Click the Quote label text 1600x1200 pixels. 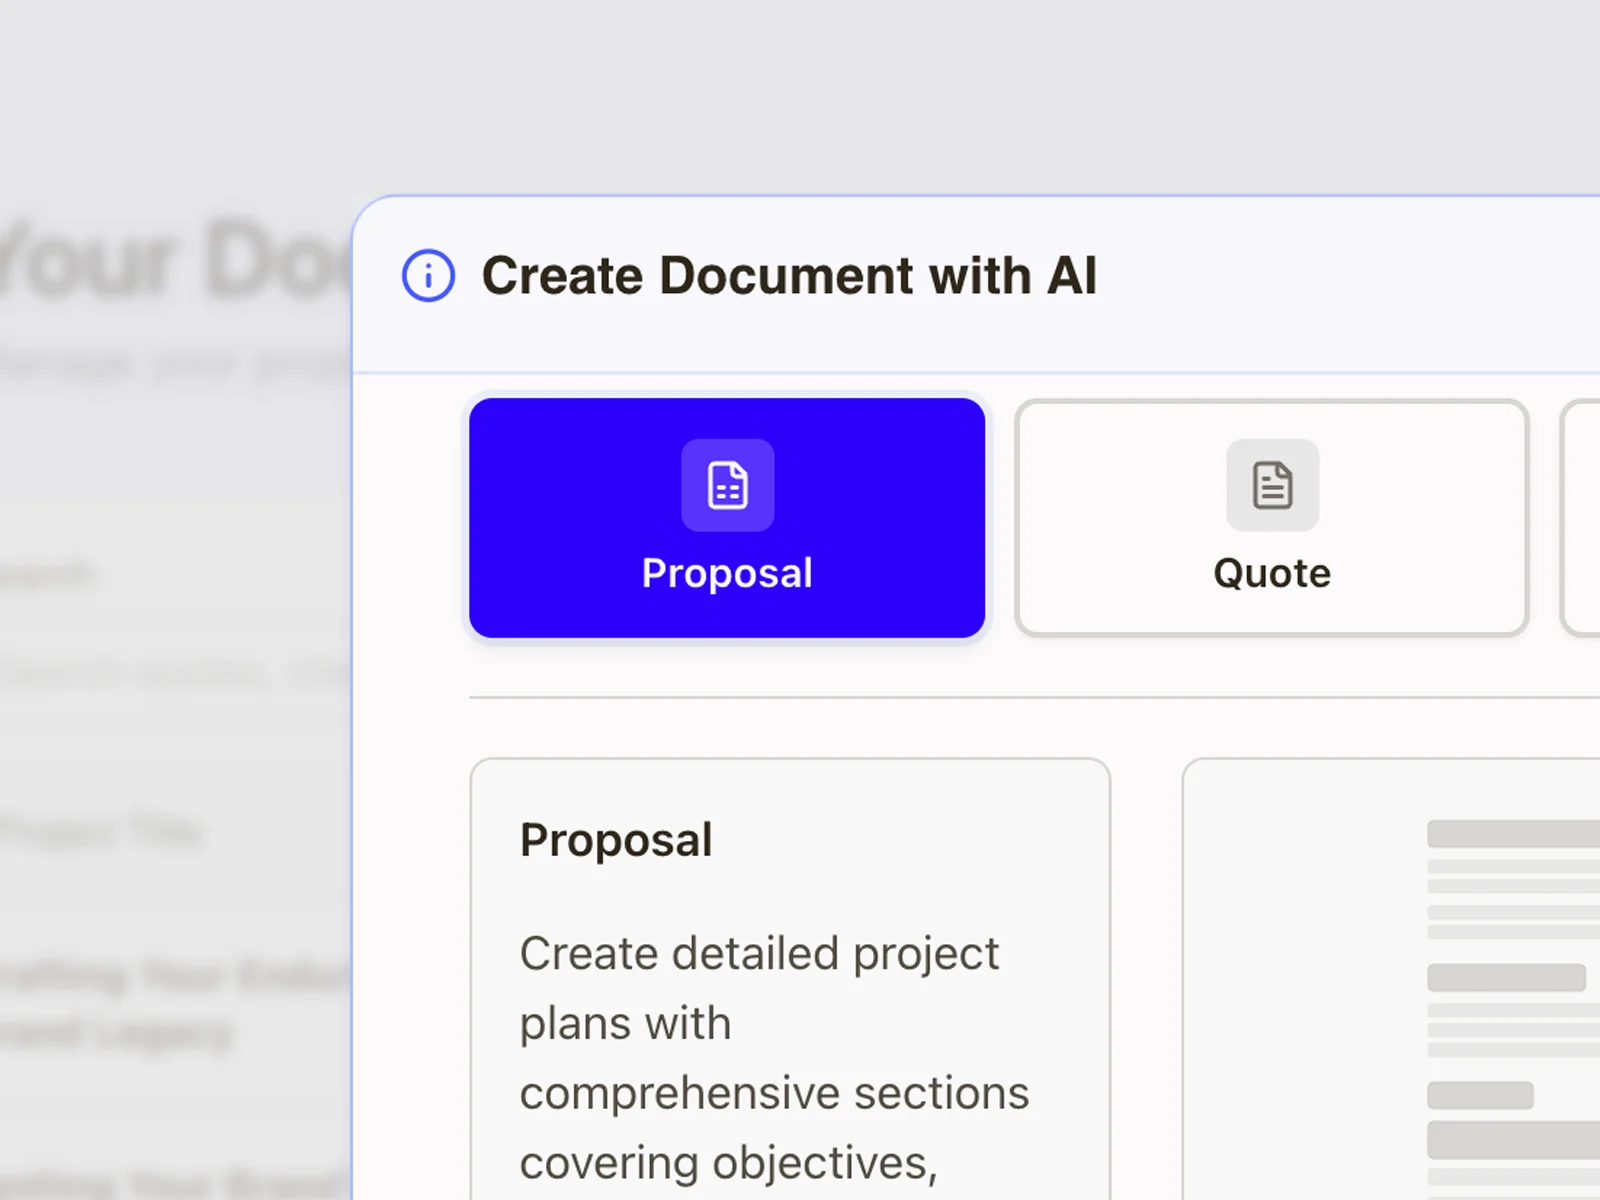(1271, 572)
